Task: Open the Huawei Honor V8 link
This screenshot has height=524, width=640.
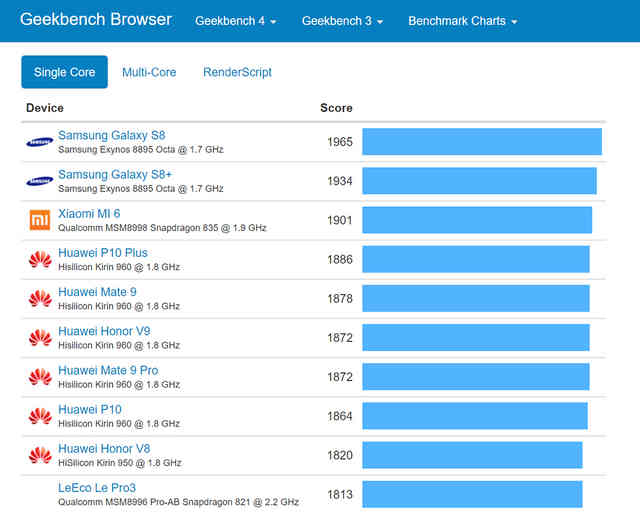Action: (104, 449)
